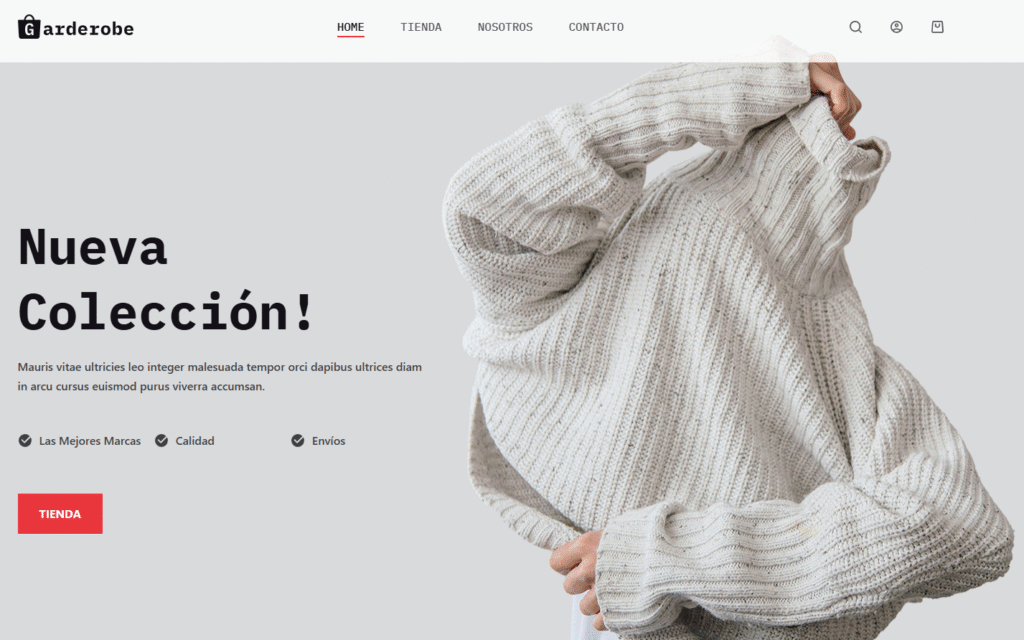This screenshot has width=1024, height=640.
Task: Go to TIENDA in the navigation bar
Action: pos(421,27)
